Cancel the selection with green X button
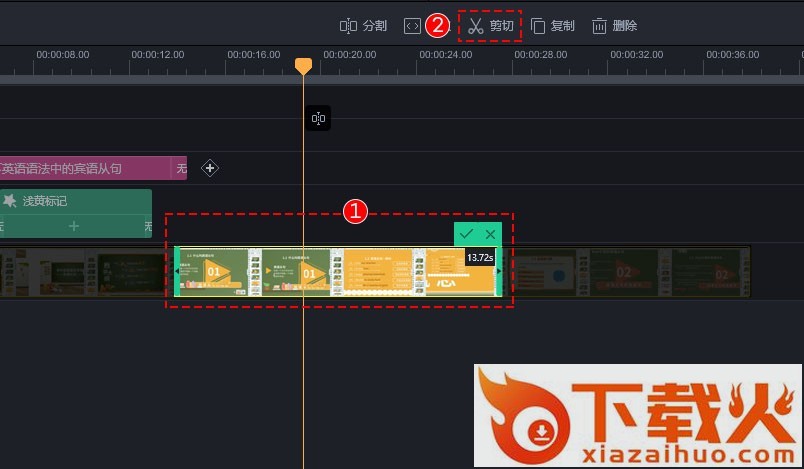 tap(490, 234)
